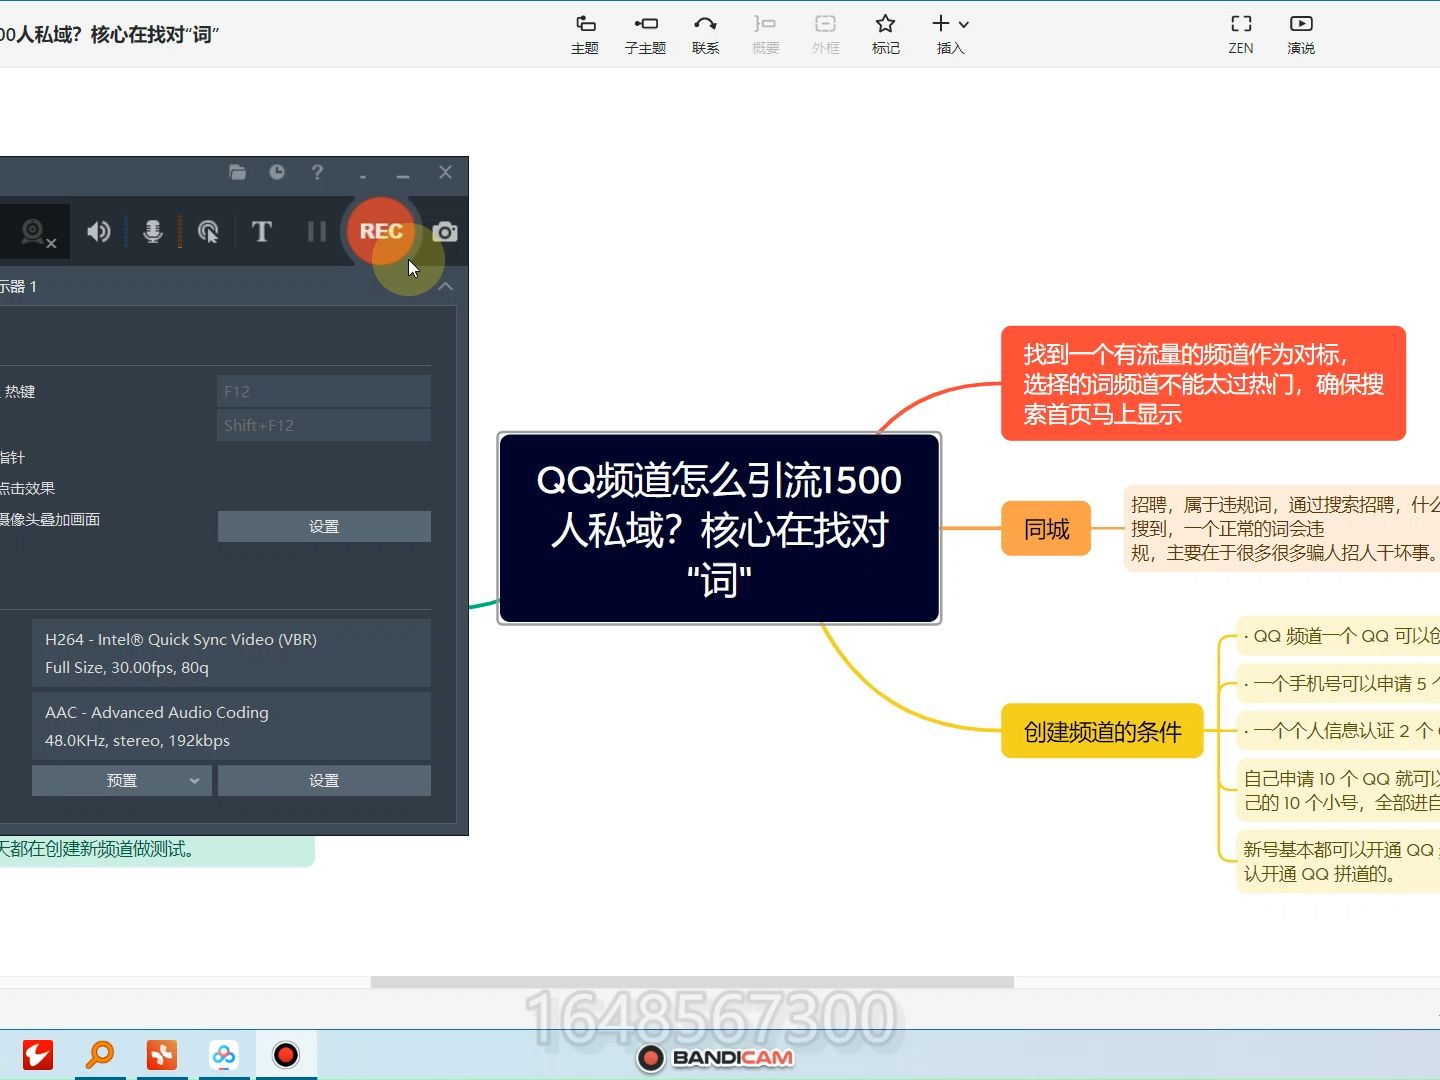Insert a 主题 topic from toolbar
Image resolution: width=1440 pixels, height=1080 pixels.
pos(585,34)
